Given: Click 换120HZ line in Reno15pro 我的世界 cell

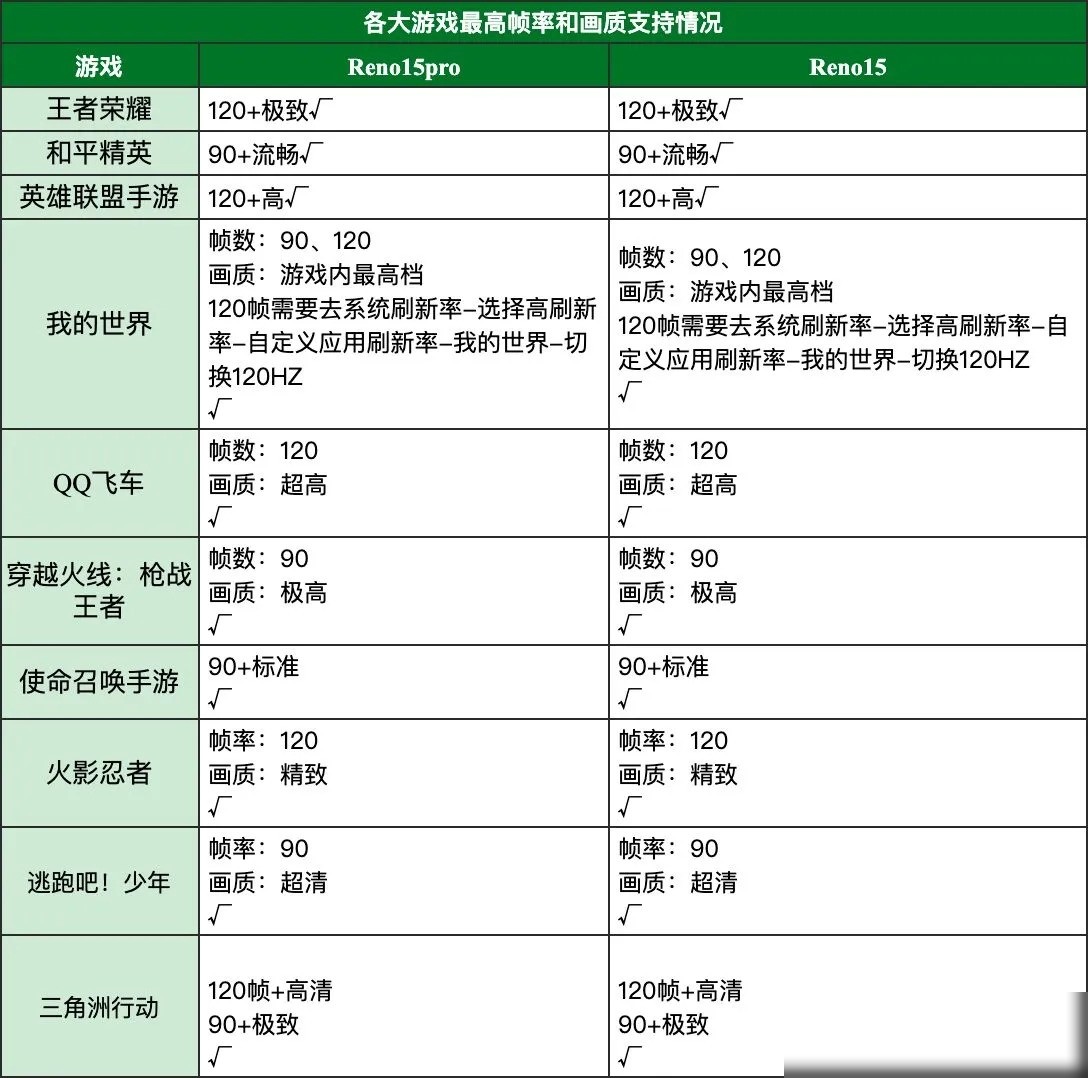Looking at the screenshot, I should (255, 377).
